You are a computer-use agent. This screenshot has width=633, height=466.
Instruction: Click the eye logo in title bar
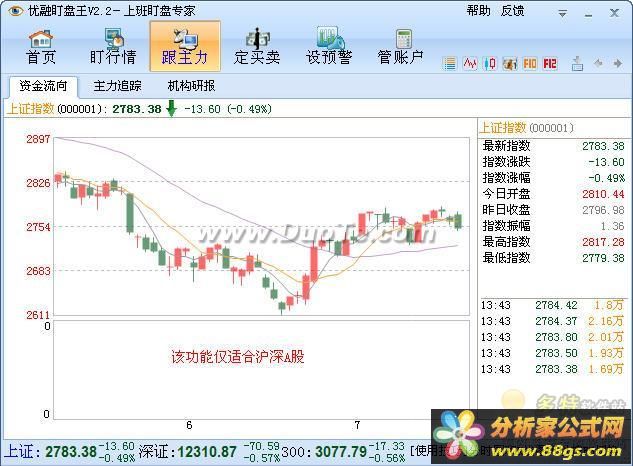click(x=15, y=11)
